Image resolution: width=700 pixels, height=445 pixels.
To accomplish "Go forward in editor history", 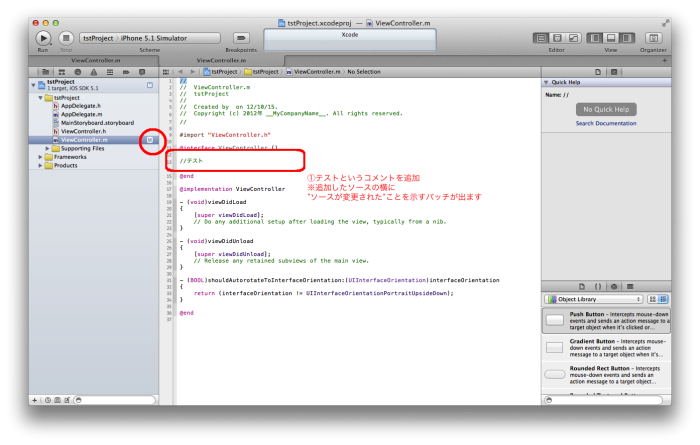I will (192, 71).
